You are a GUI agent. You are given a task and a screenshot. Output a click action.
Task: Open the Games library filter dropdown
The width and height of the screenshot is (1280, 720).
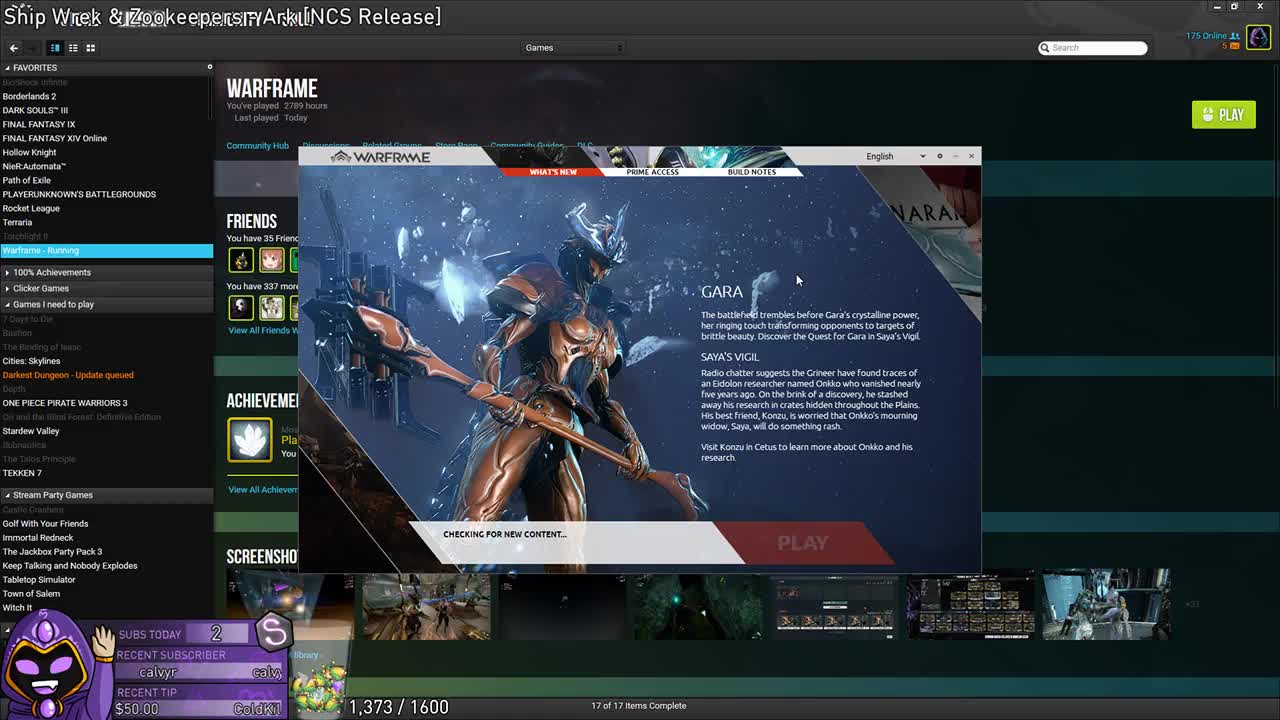point(574,48)
